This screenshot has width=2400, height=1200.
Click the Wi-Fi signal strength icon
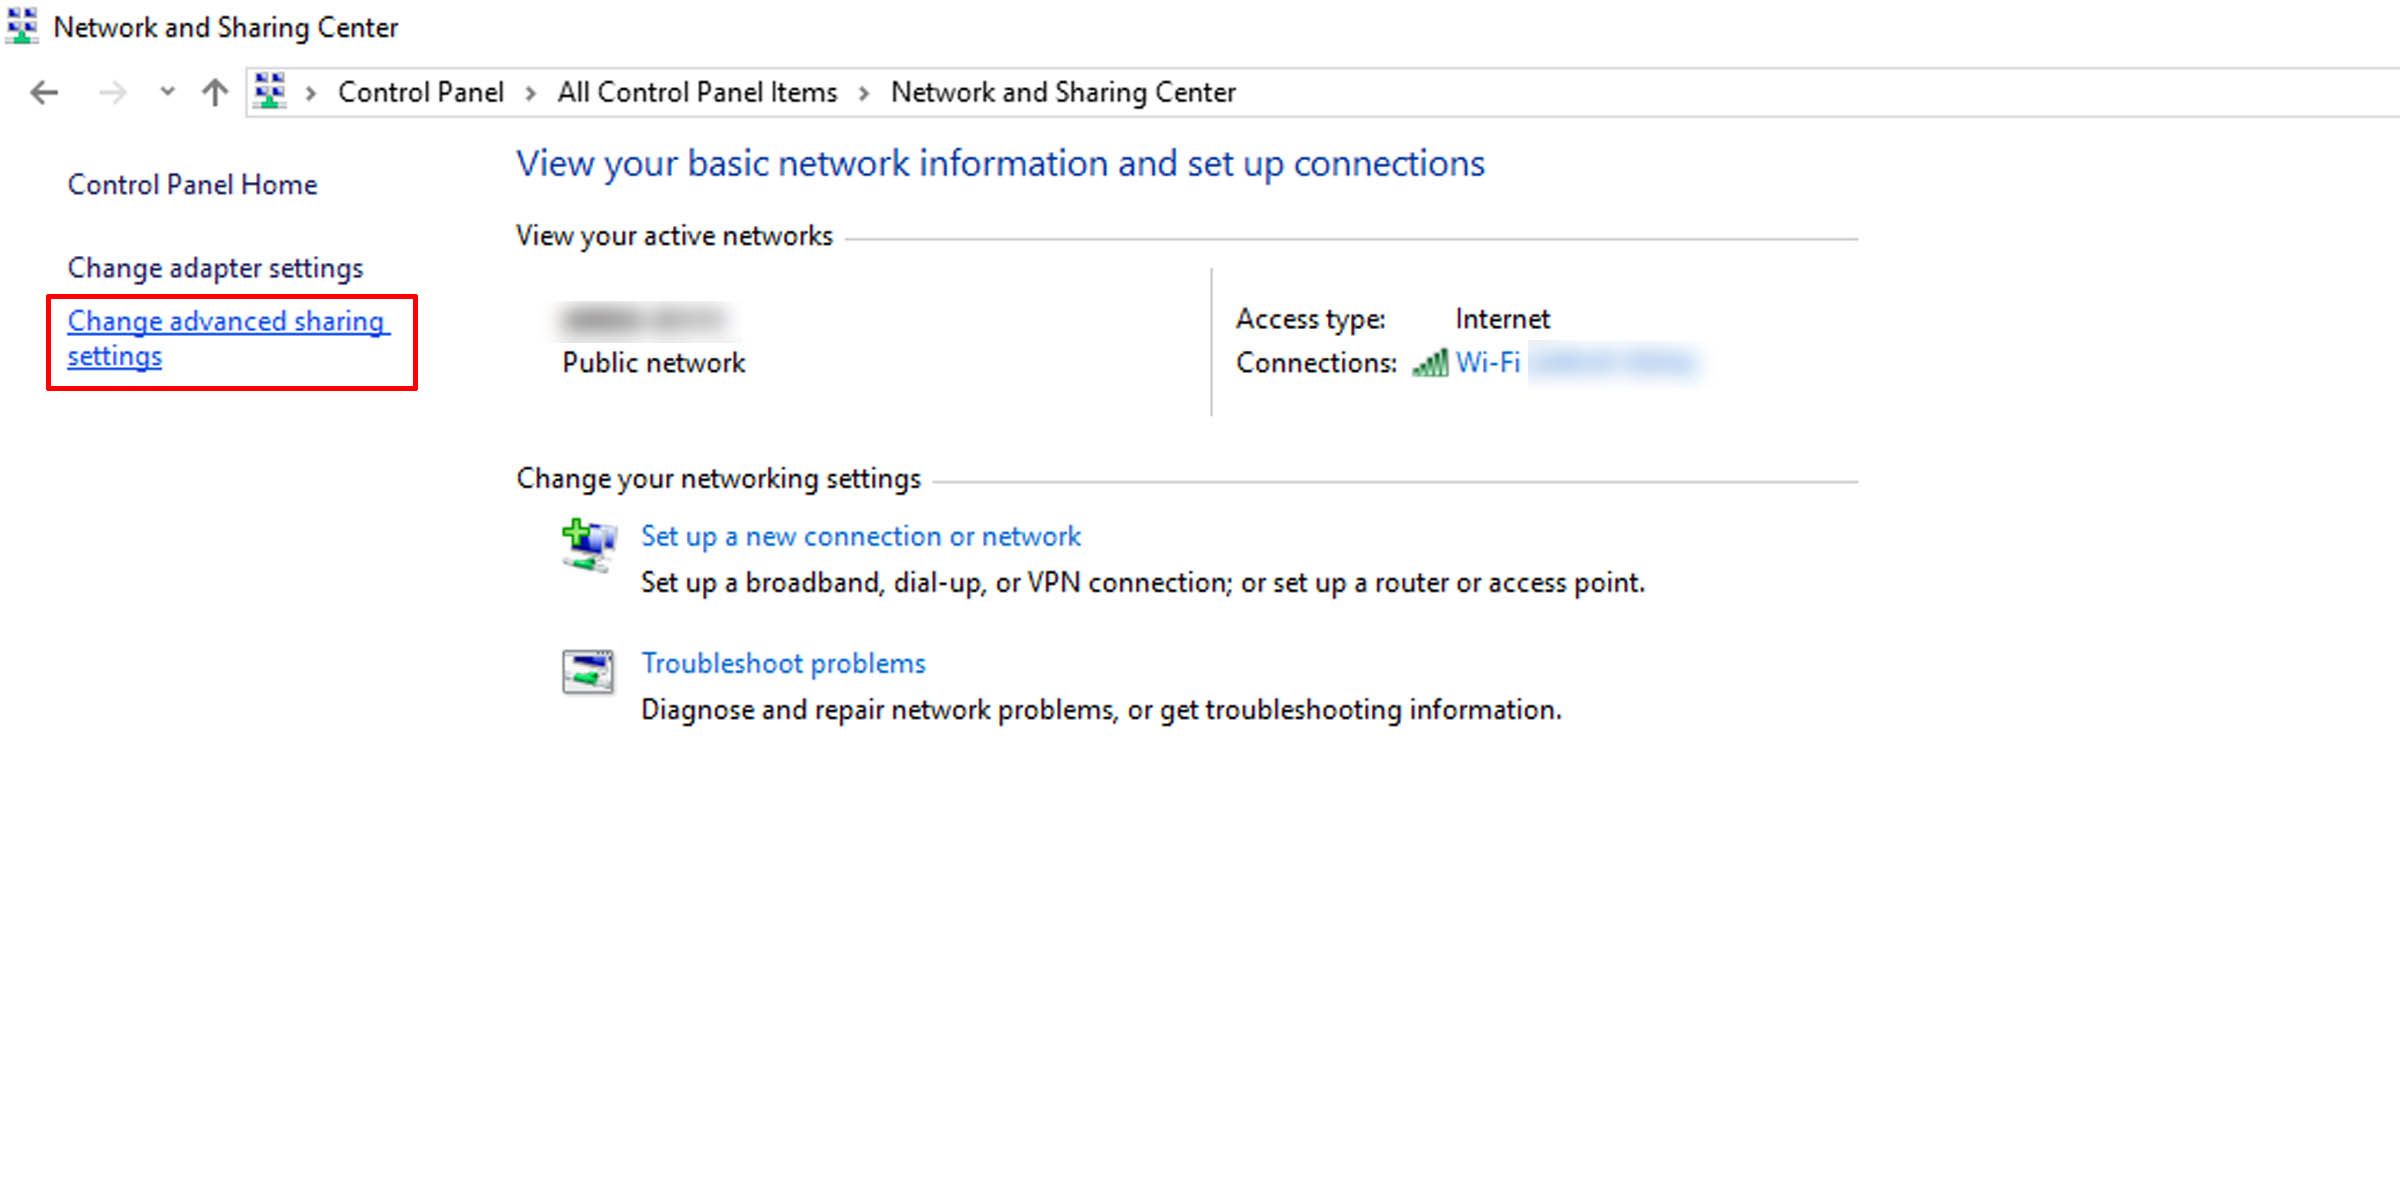pyautogui.click(x=1430, y=363)
